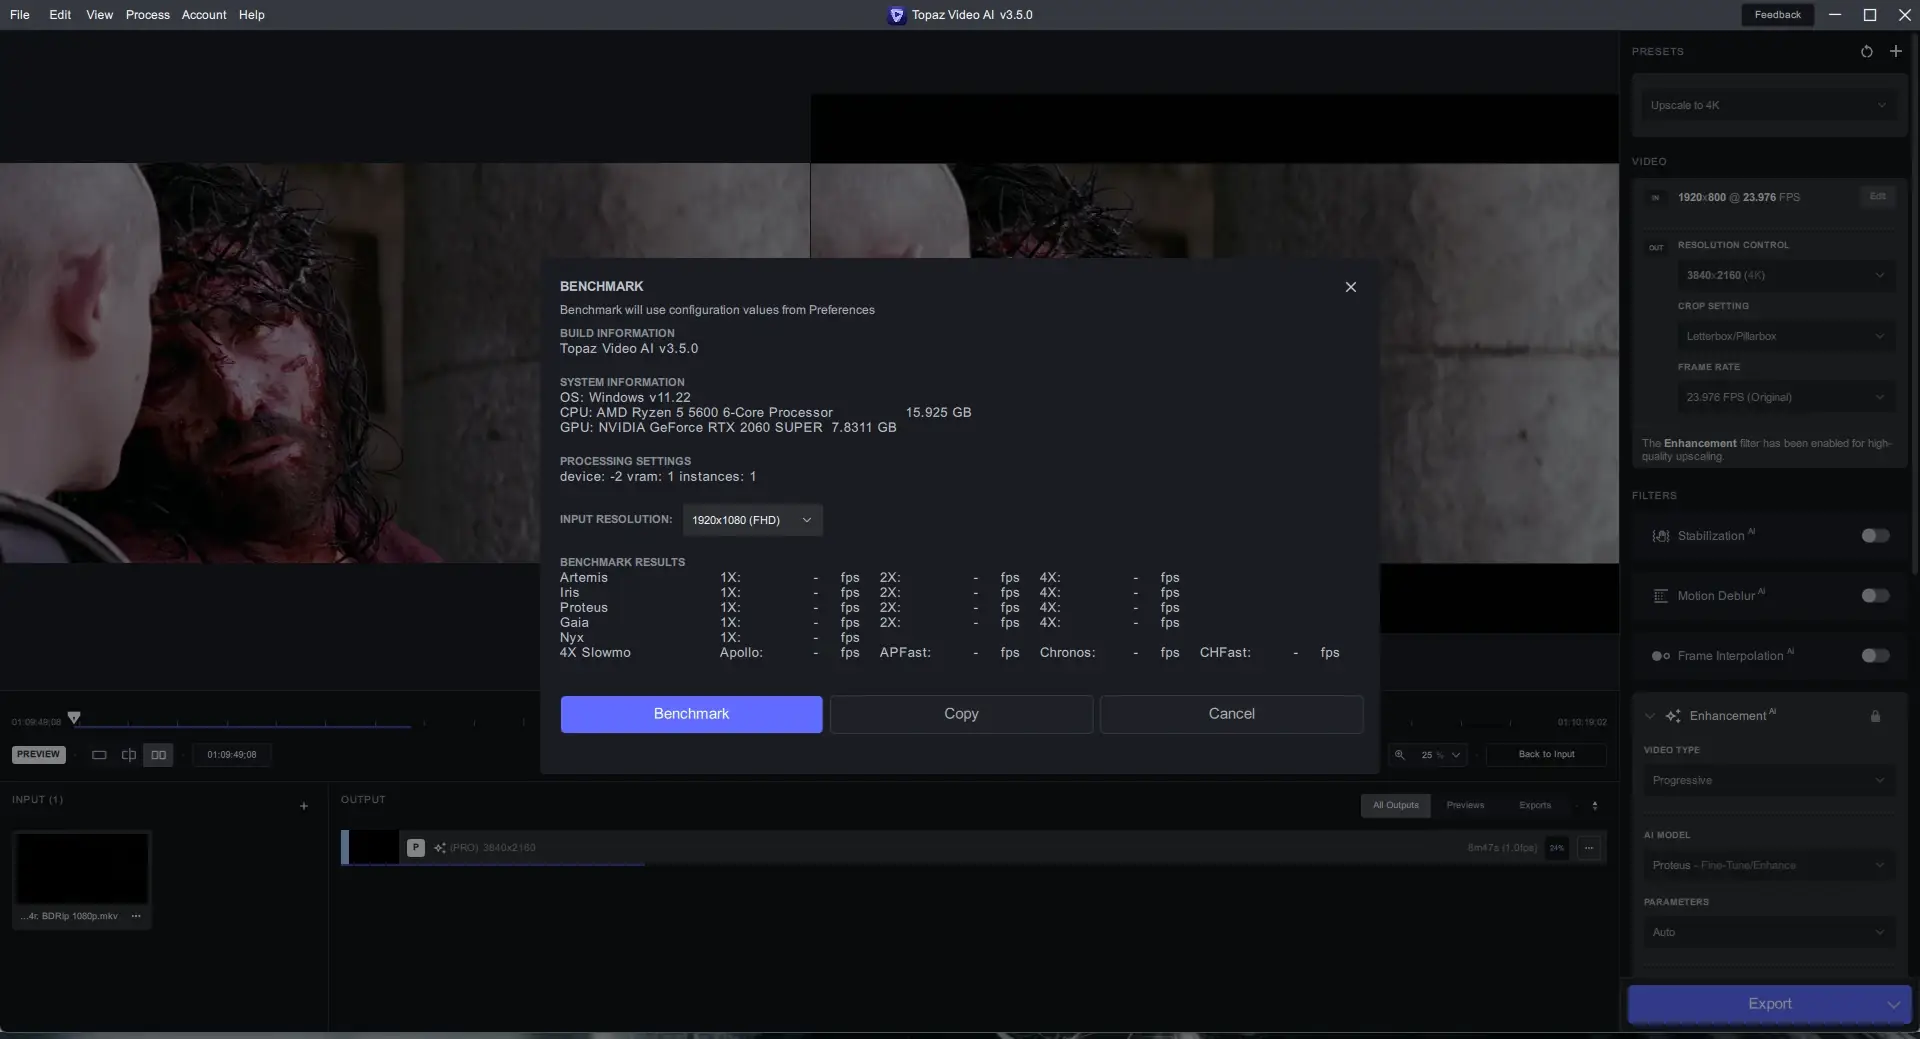This screenshot has height=1039, width=1920.
Task: Click the magnifier zoom icon
Action: click(1400, 755)
